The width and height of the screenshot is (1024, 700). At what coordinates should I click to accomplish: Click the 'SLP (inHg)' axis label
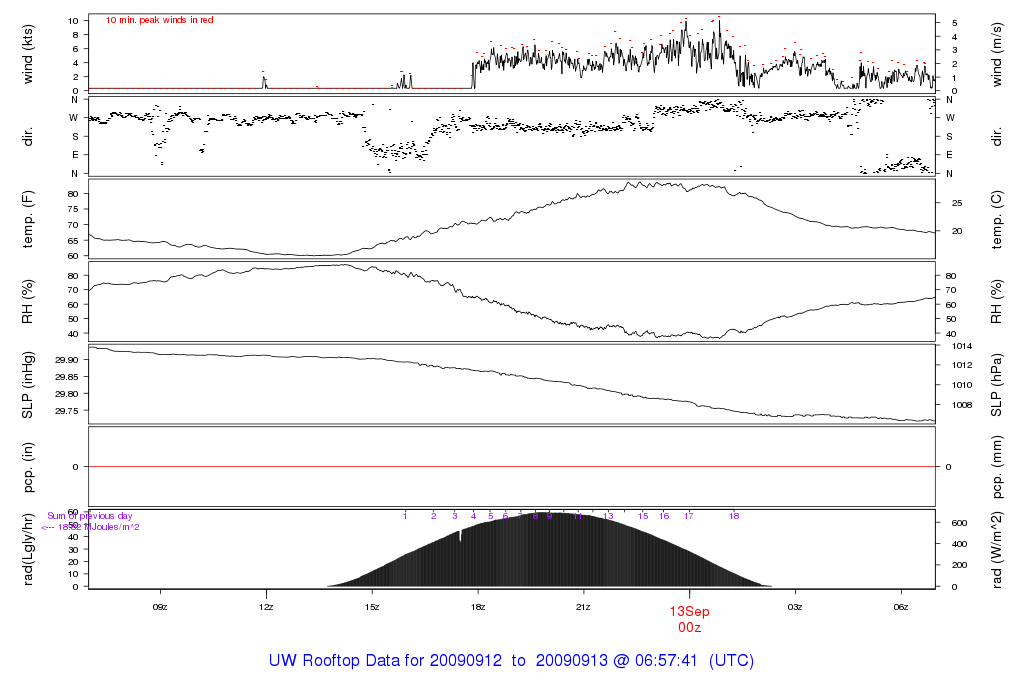click(27, 385)
